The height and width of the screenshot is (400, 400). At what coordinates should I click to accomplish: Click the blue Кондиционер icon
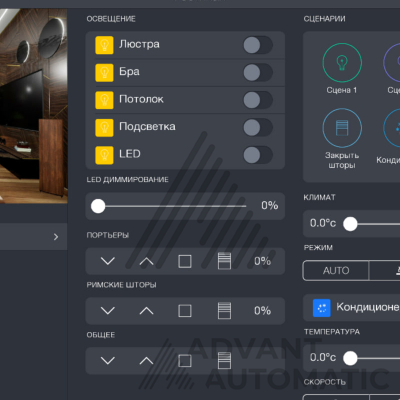pos(322,308)
